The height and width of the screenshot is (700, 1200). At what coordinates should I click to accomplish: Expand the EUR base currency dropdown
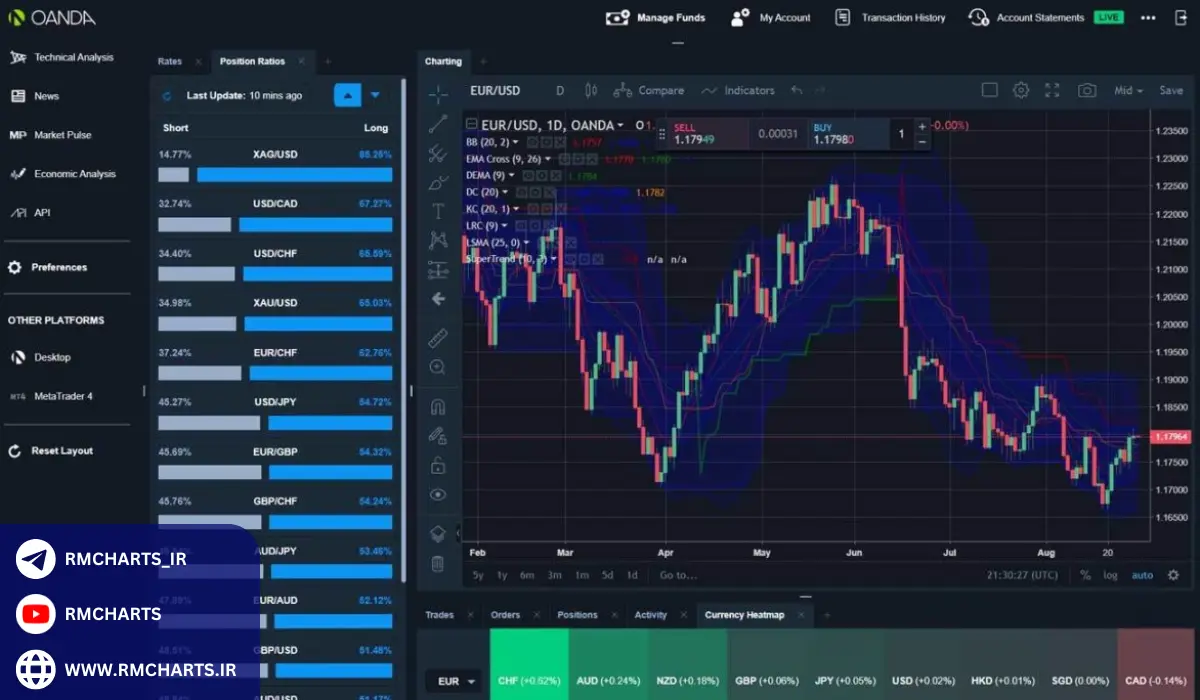(455, 681)
